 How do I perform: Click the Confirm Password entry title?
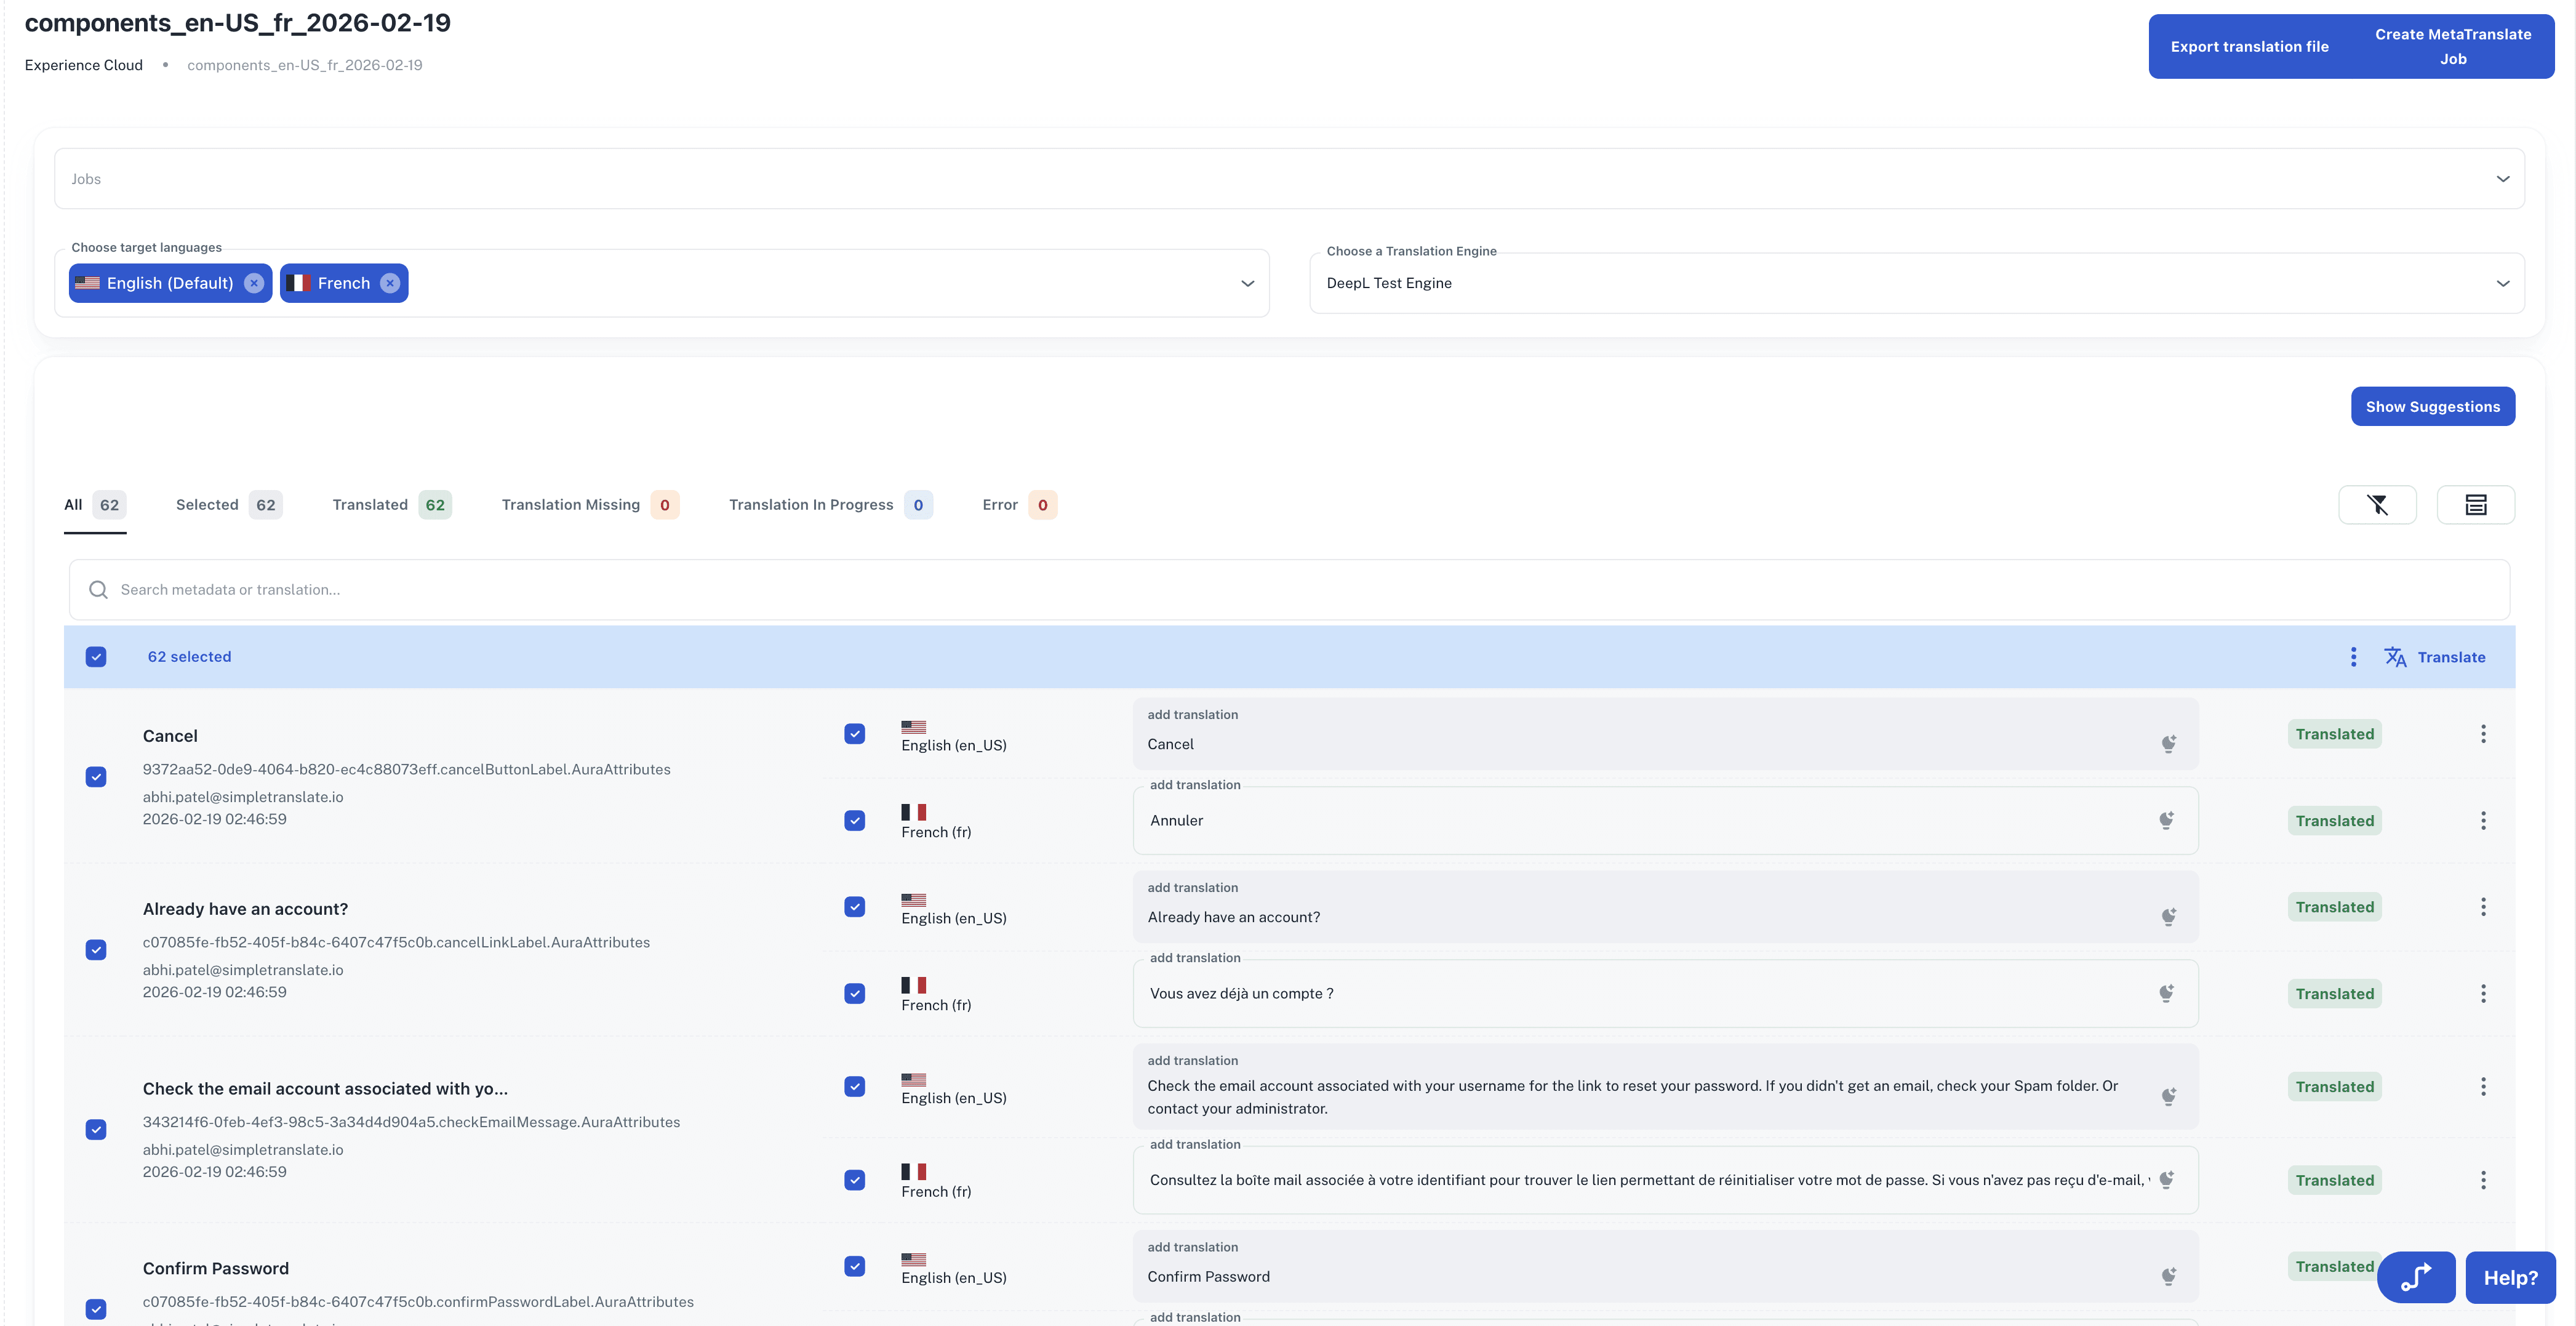(216, 1269)
